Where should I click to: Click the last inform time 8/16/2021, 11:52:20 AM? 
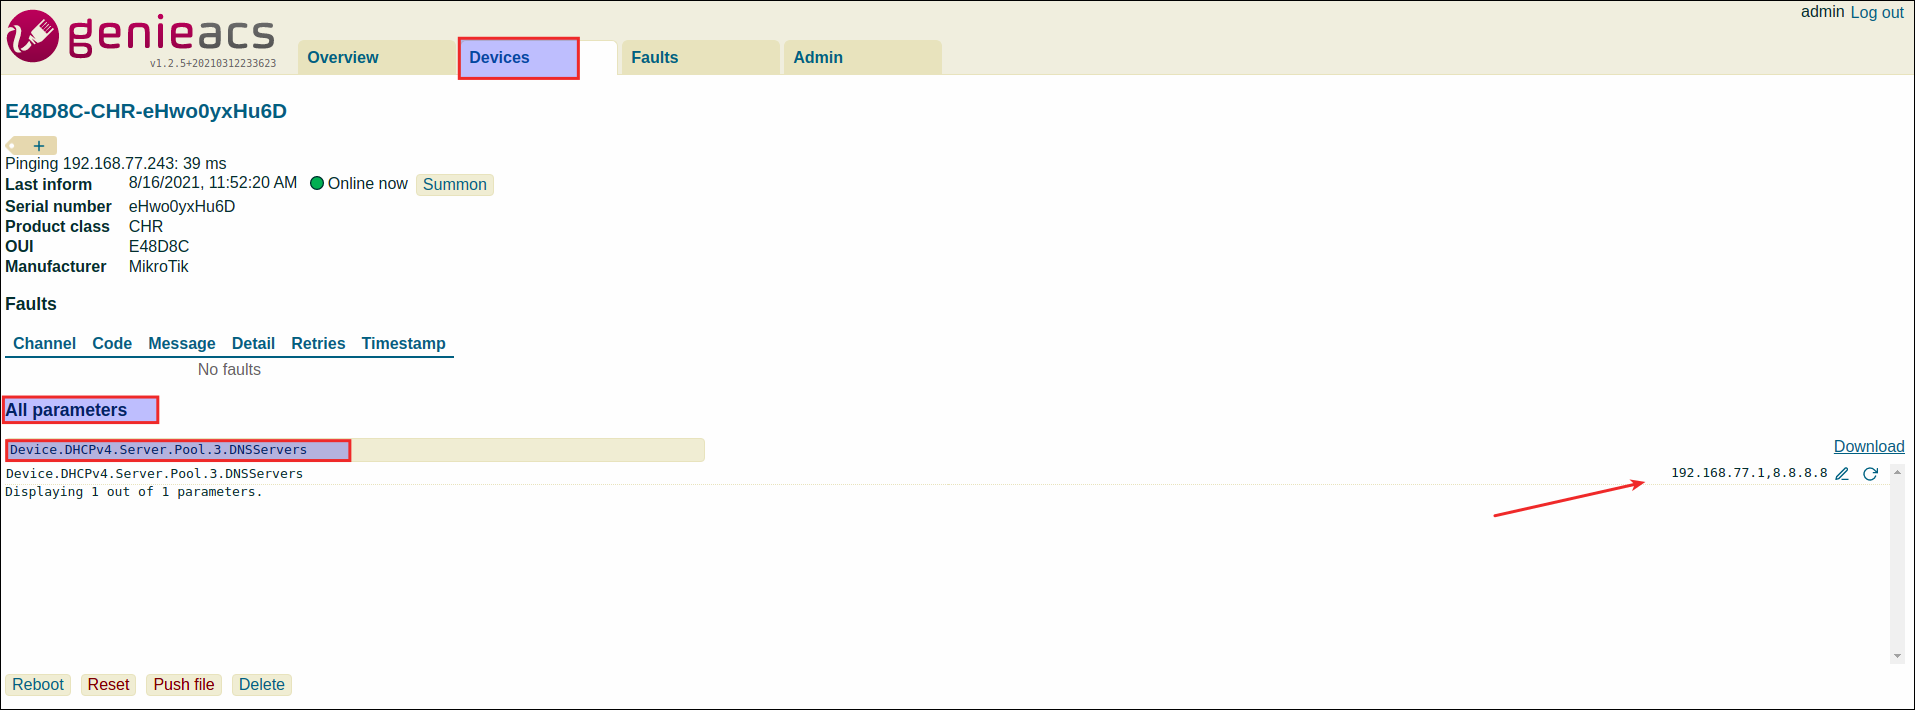[x=213, y=183]
